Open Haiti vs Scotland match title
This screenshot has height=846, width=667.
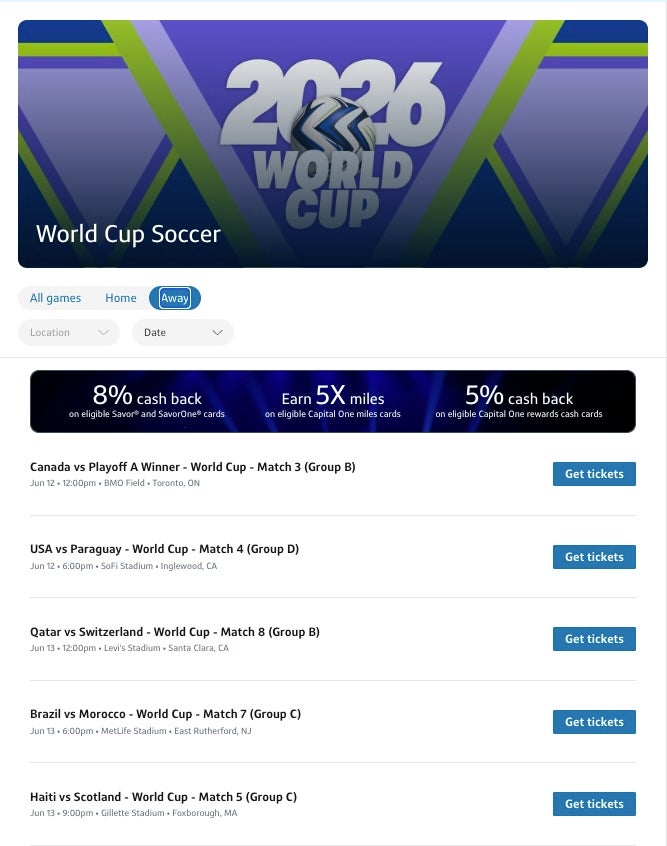coord(164,797)
